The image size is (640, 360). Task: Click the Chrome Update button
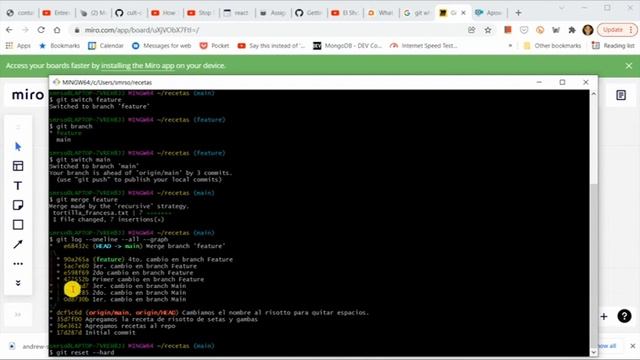[x=617, y=30]
